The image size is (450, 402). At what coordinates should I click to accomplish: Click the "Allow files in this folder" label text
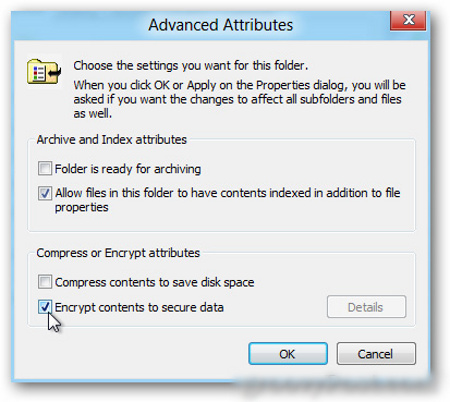click(x=116, y=193)
